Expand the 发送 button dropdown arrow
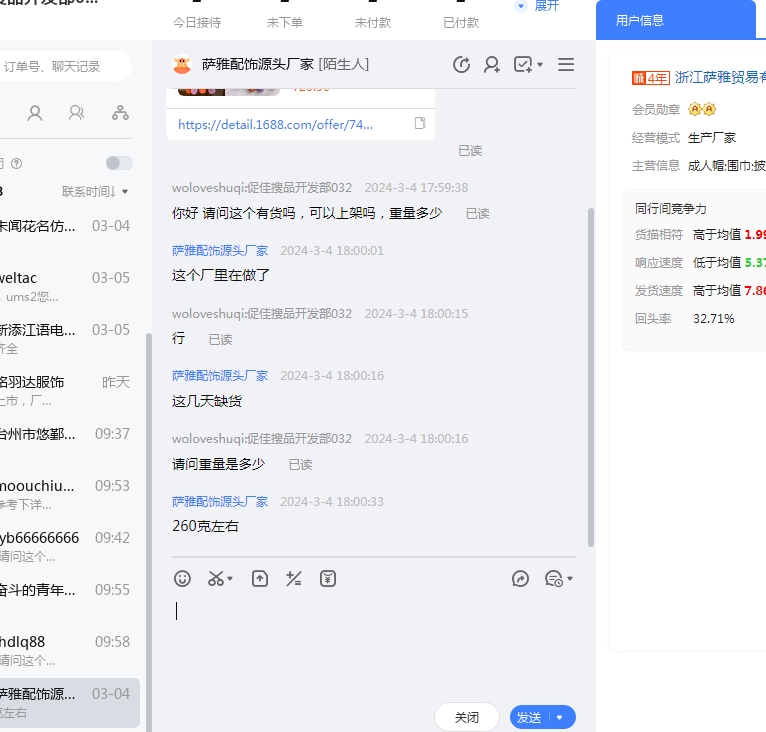The image size is (766, 732). [560, 717]
